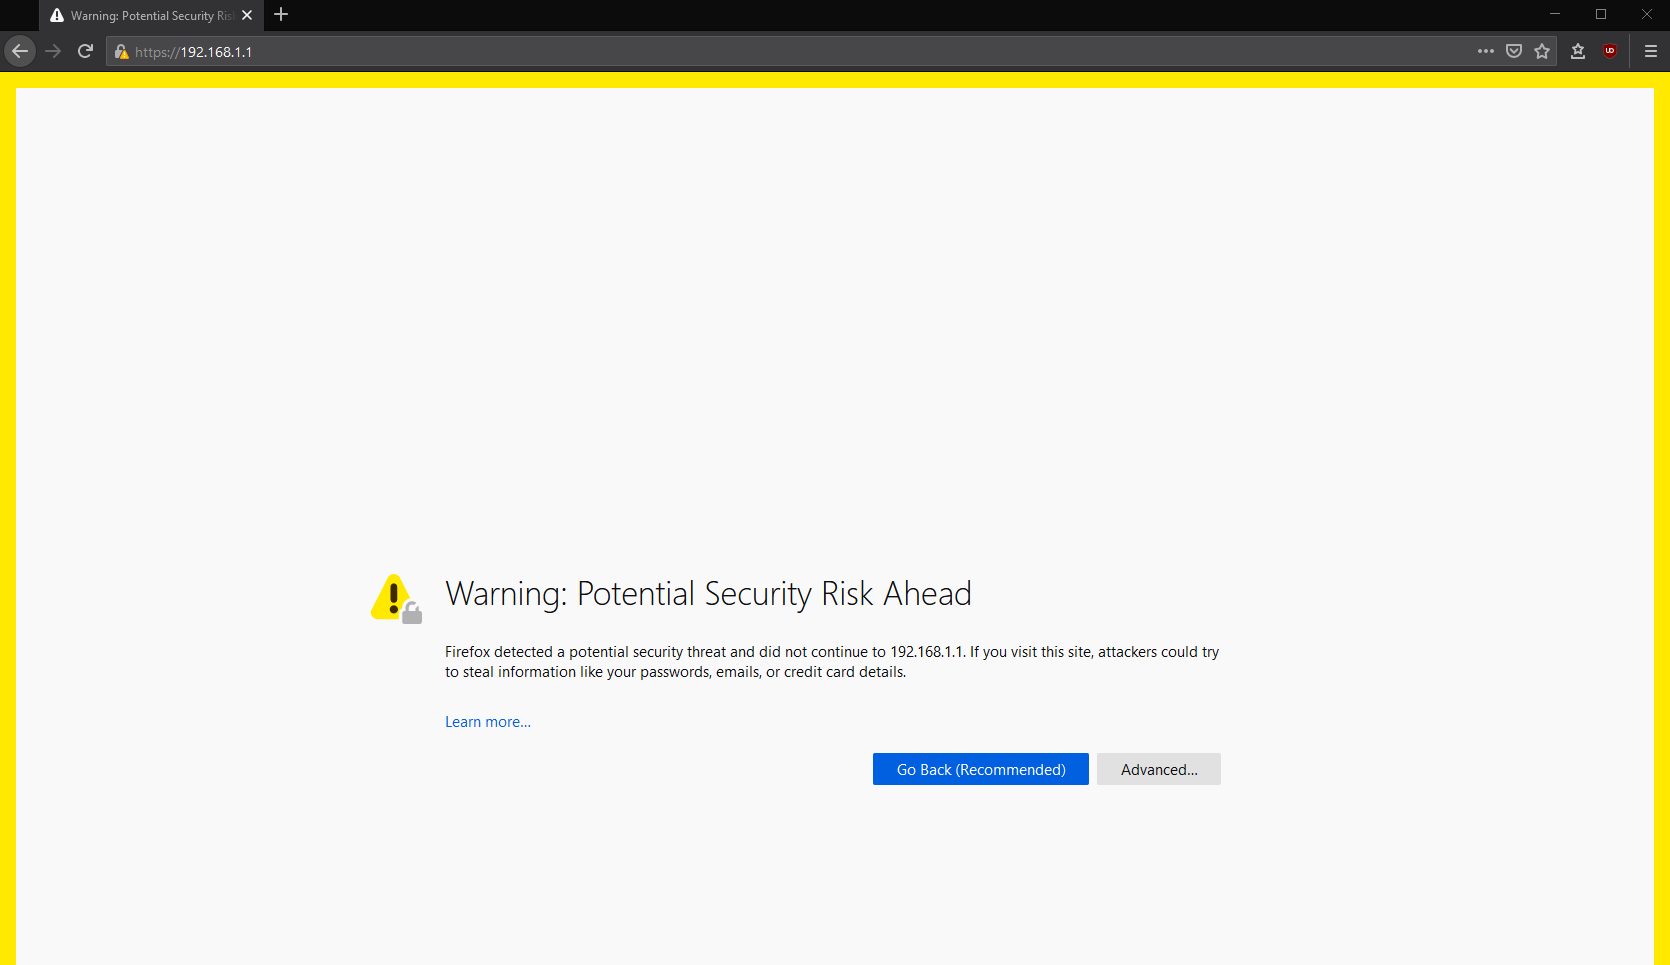The width and height of the screenshot is (1670, 965).
Task: Bookmark this page with star icon
Action: click(1542, 51)
